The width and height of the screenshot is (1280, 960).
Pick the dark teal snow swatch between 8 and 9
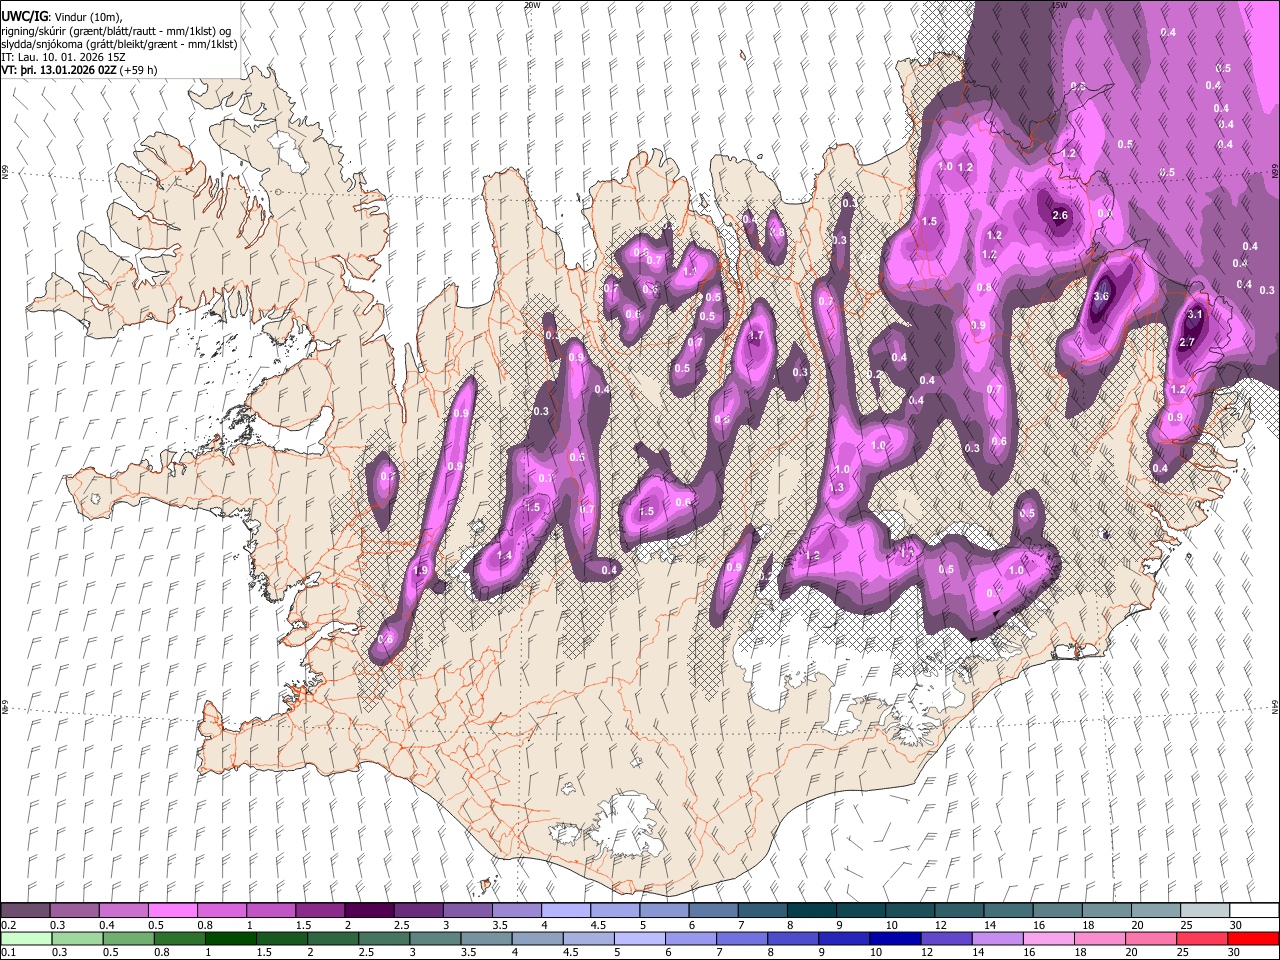coord(811,910)
